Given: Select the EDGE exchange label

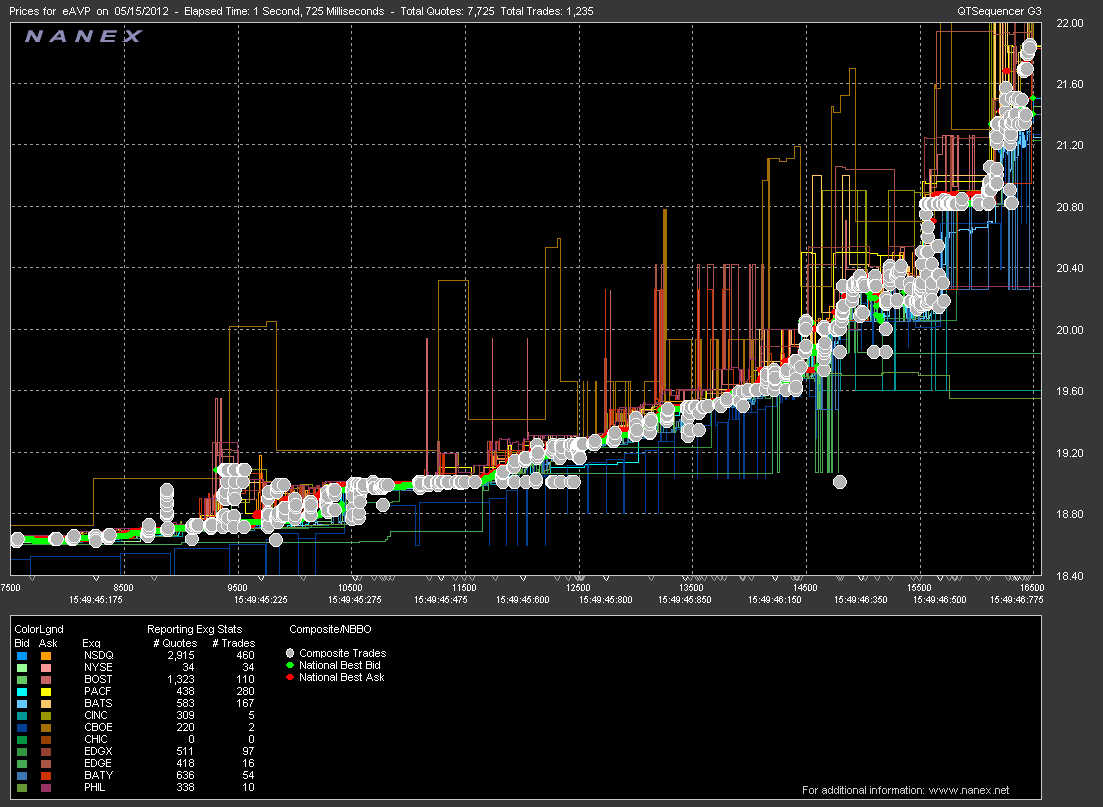Looking at the screenshot, I should point(98,763).
